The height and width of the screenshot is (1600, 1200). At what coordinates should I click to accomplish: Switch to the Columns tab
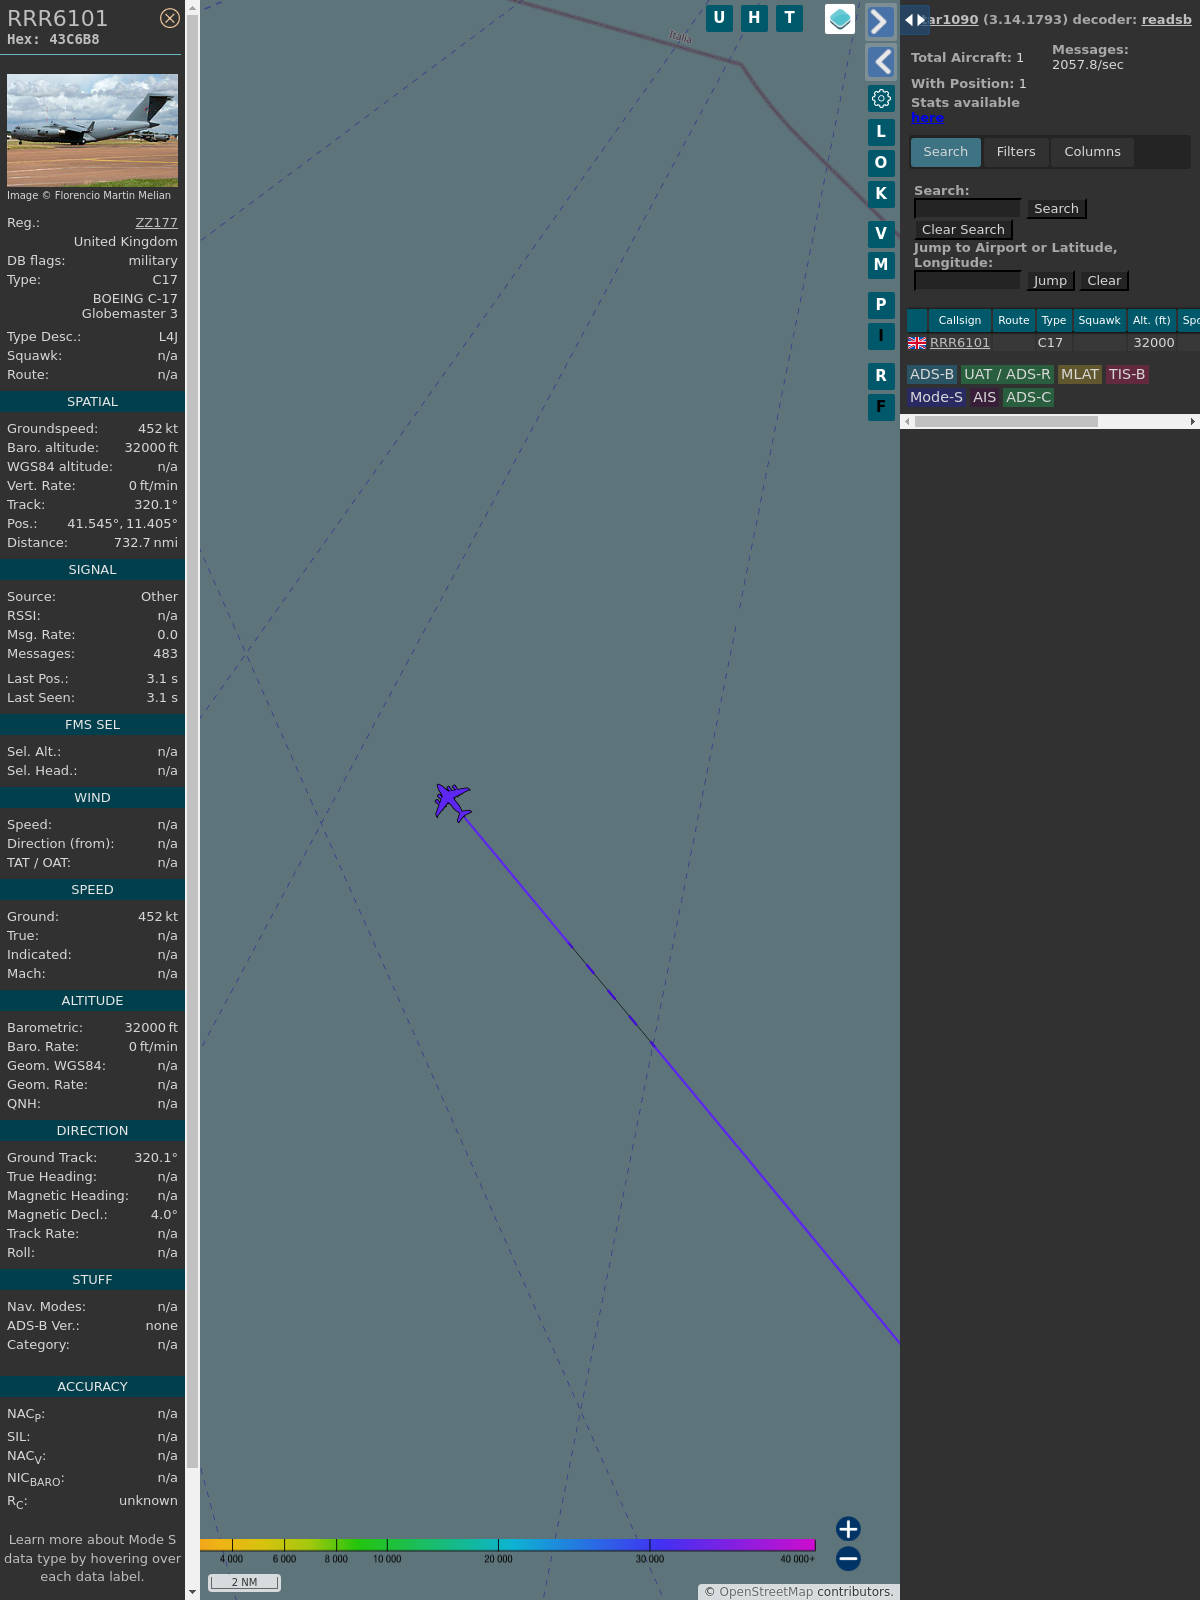[x=1092, y=152]
